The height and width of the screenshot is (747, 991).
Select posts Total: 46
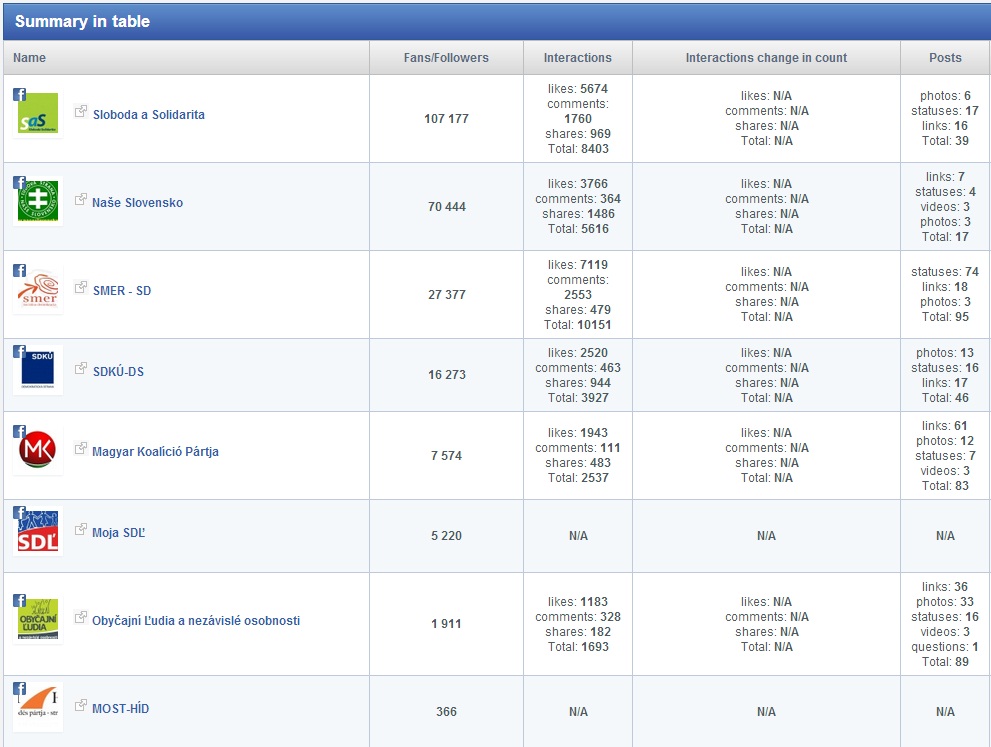coord(945,398)
